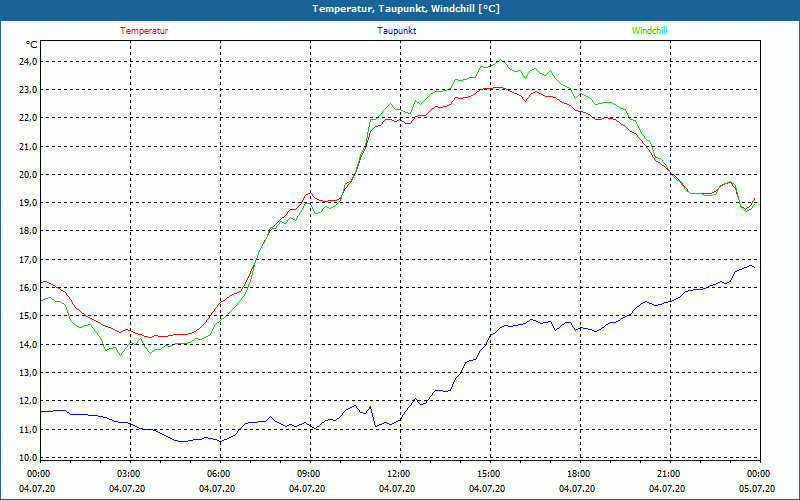This screenshot has height=500, width=800.
Task: Click the 03:00 time axis label
Action: (128, 474)
